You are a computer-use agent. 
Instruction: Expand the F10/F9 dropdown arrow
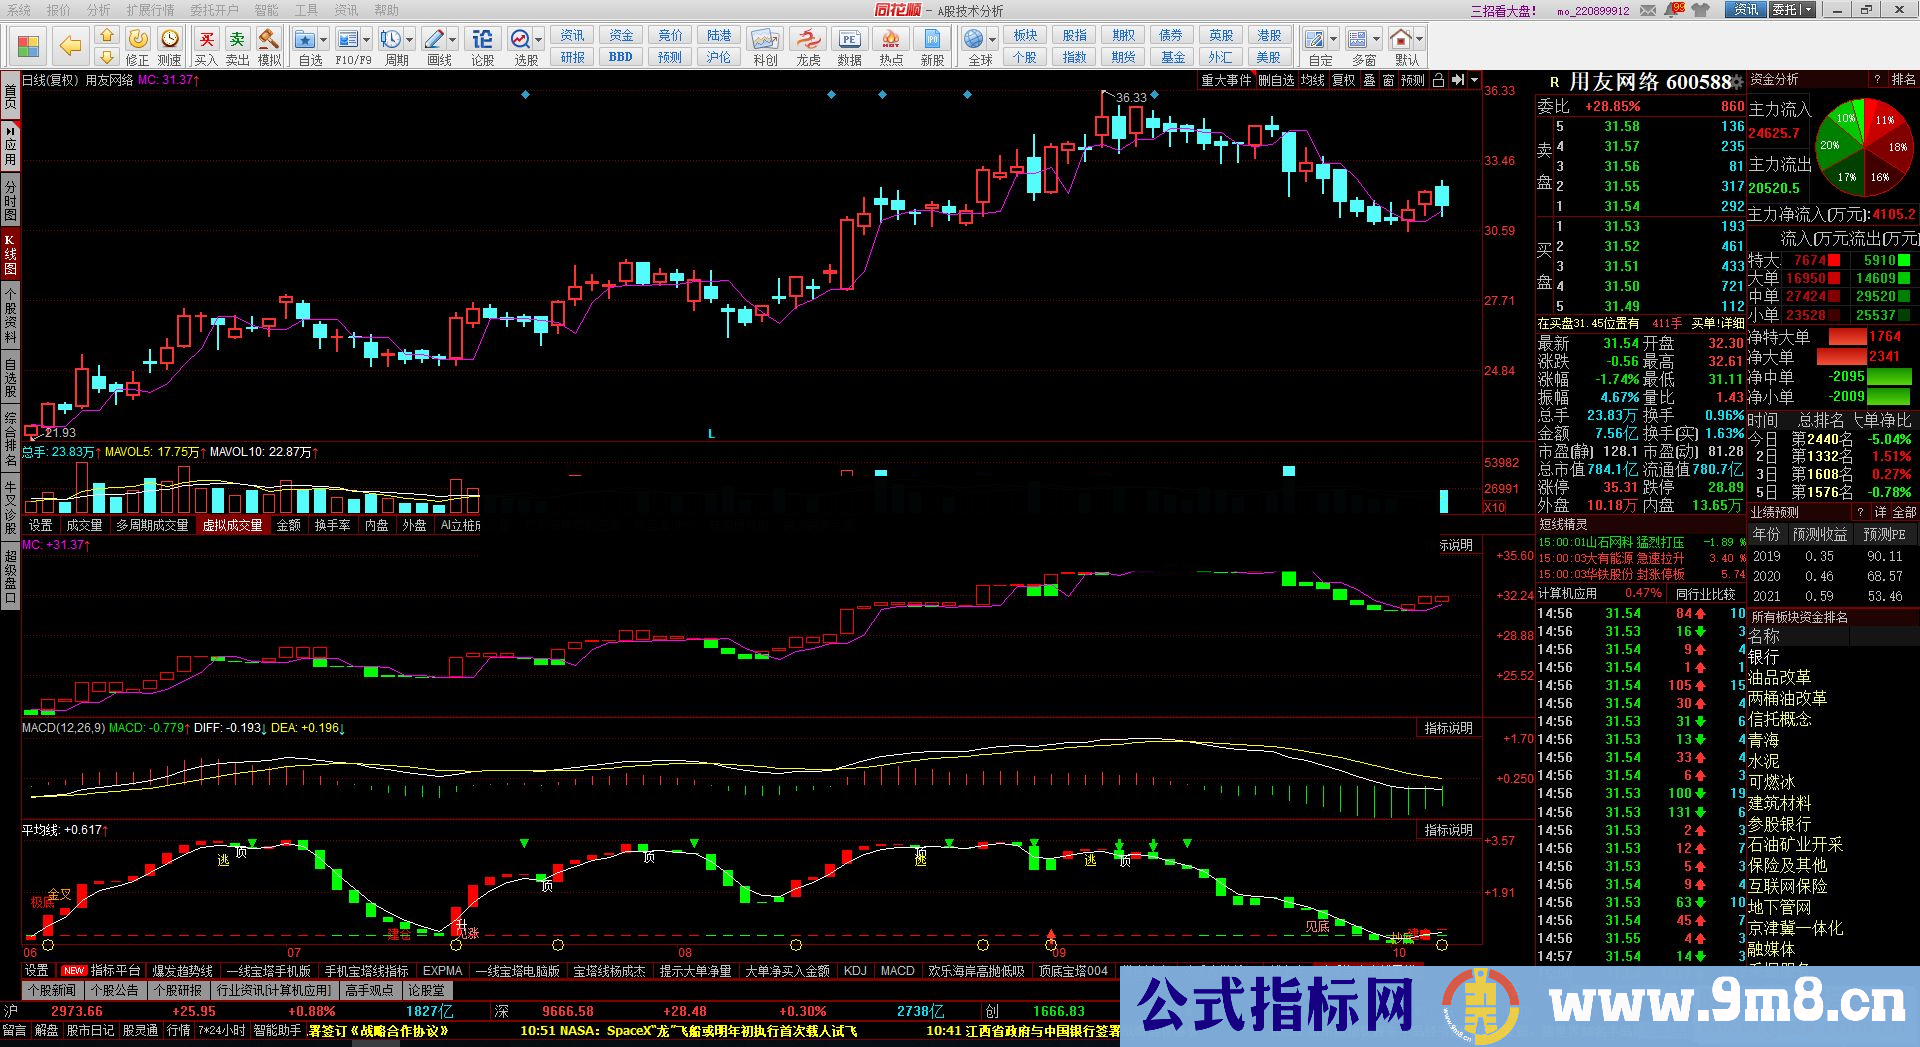point(366,40)
